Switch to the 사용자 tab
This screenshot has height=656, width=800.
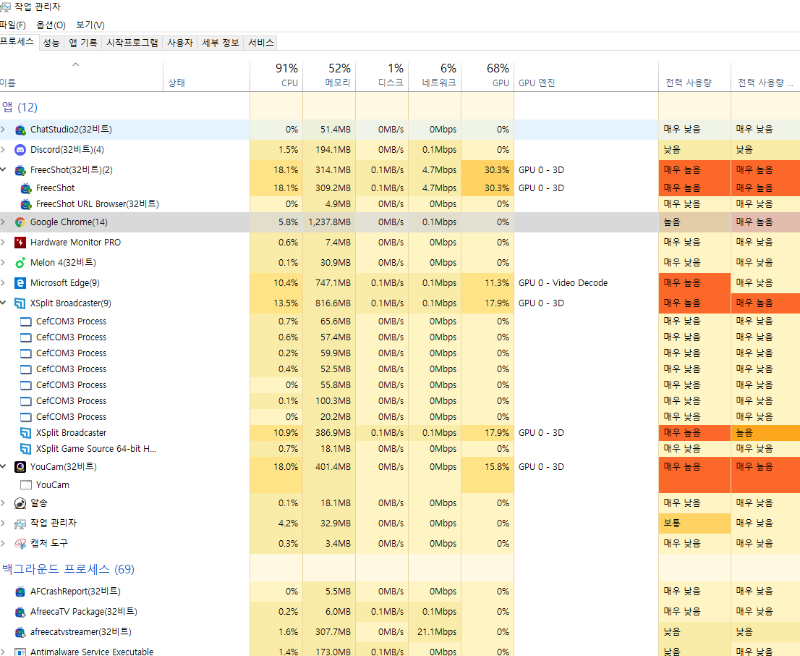180,43
